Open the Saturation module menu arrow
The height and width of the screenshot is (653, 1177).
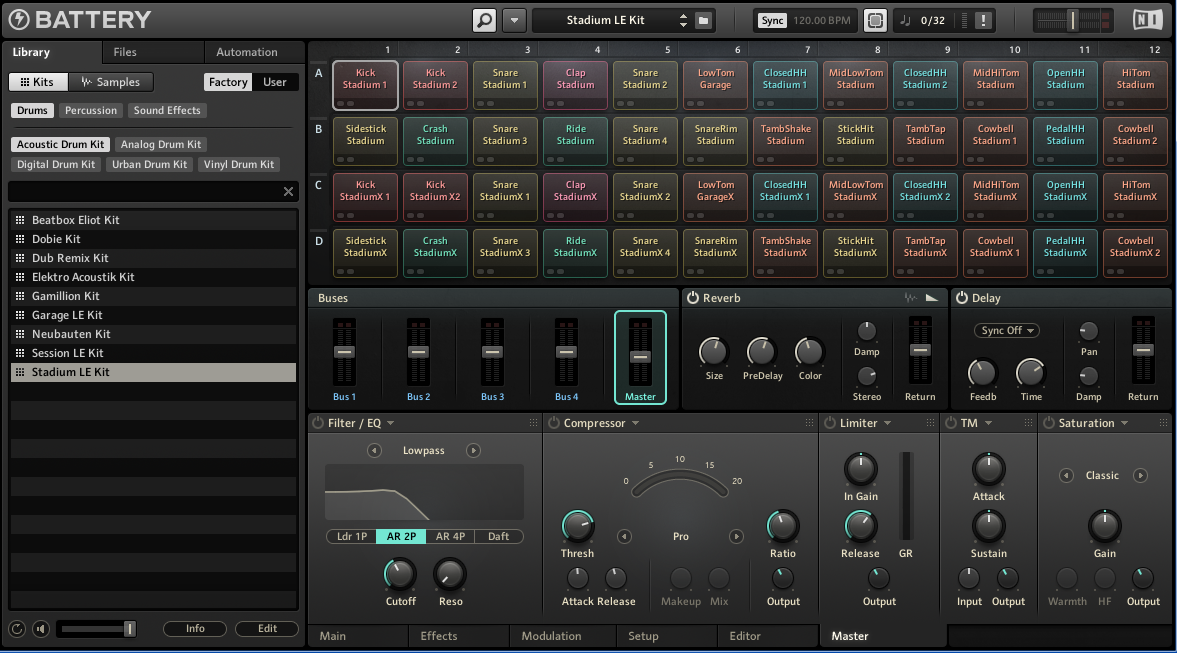1124,423
